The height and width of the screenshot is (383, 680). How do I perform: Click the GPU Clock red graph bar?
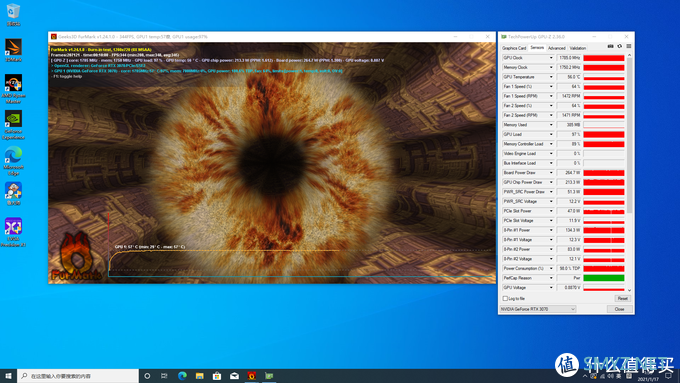pyautogui.click(x=604, y=58)
